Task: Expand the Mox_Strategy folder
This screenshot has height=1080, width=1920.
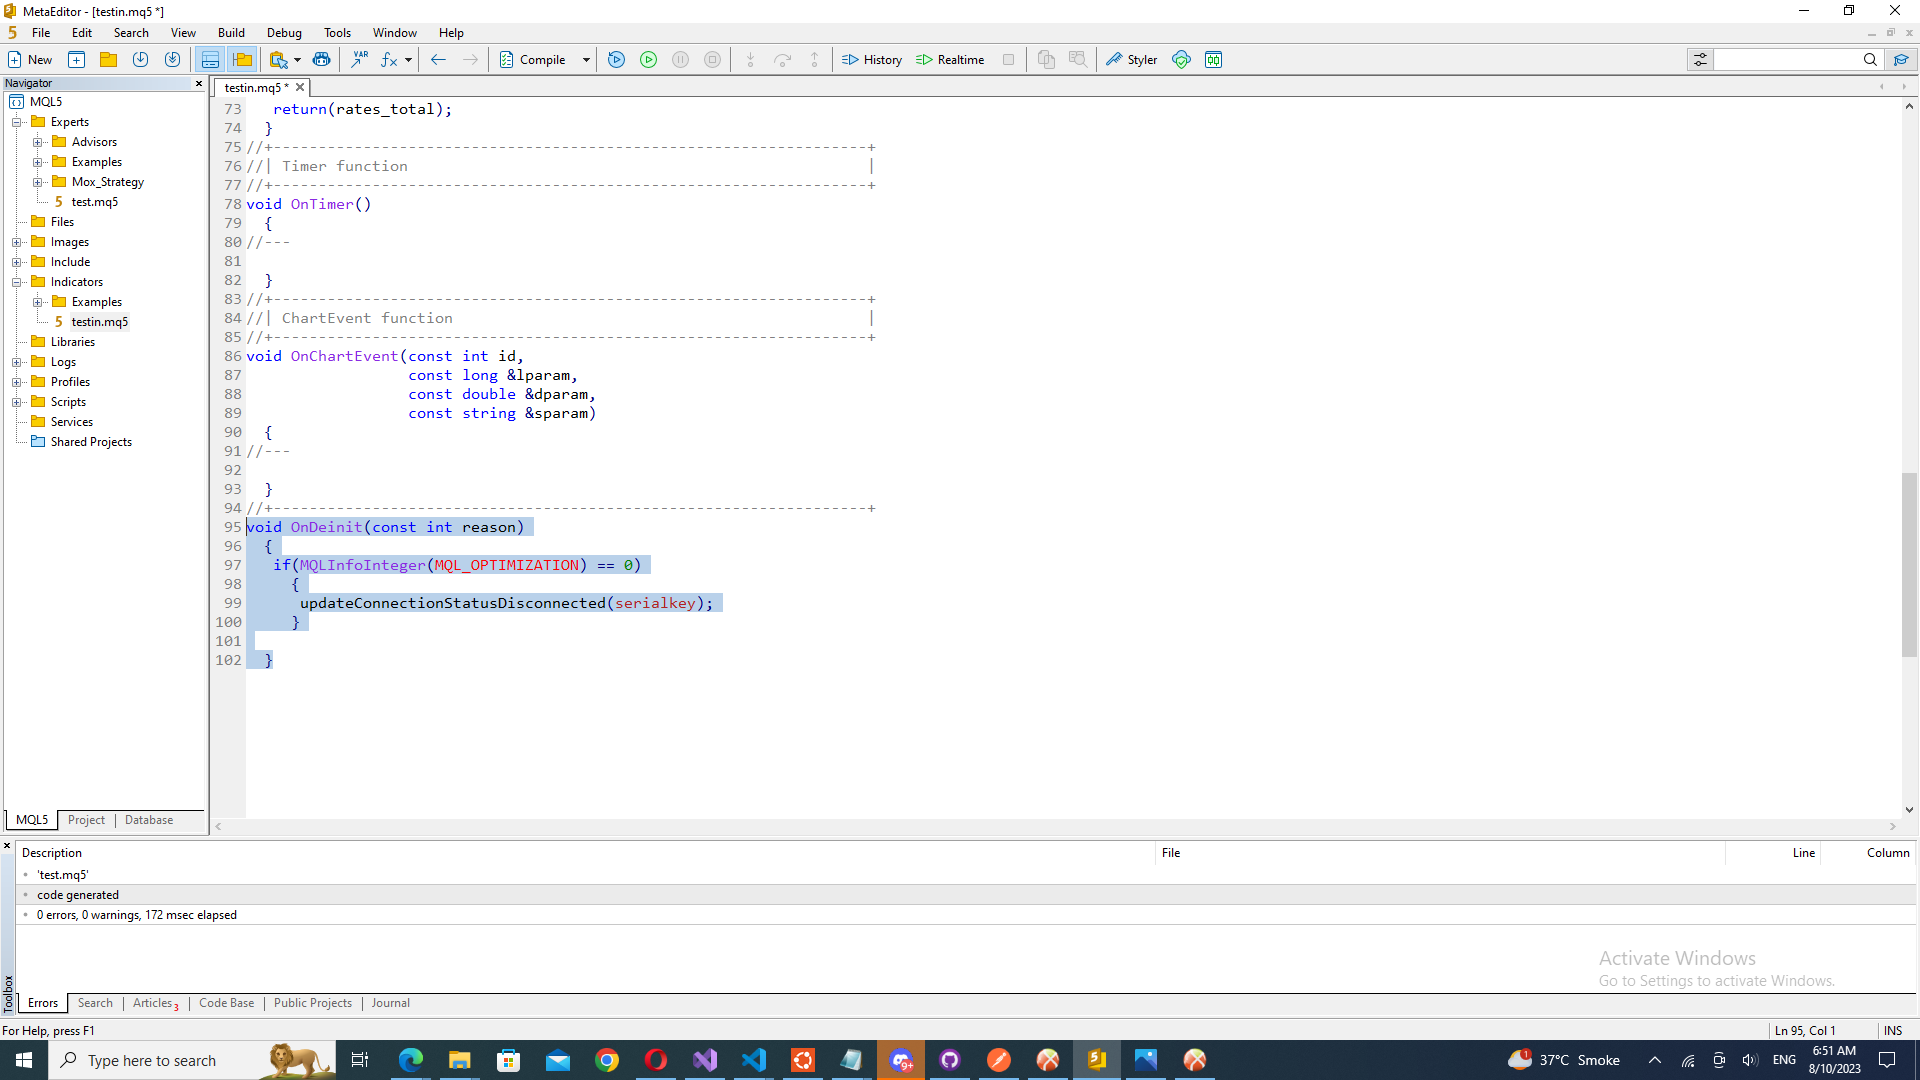Action: (x=38, y=182)
